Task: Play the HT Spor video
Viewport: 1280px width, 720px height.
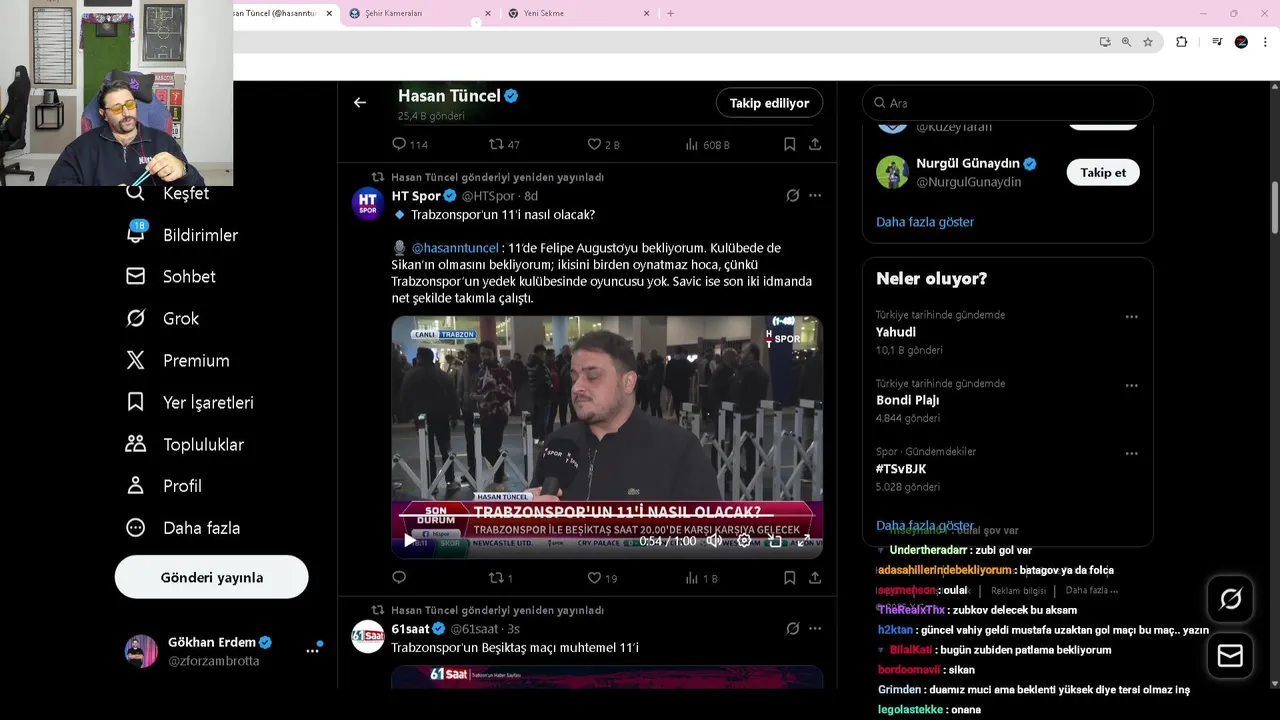Action: tap(409, 540)
